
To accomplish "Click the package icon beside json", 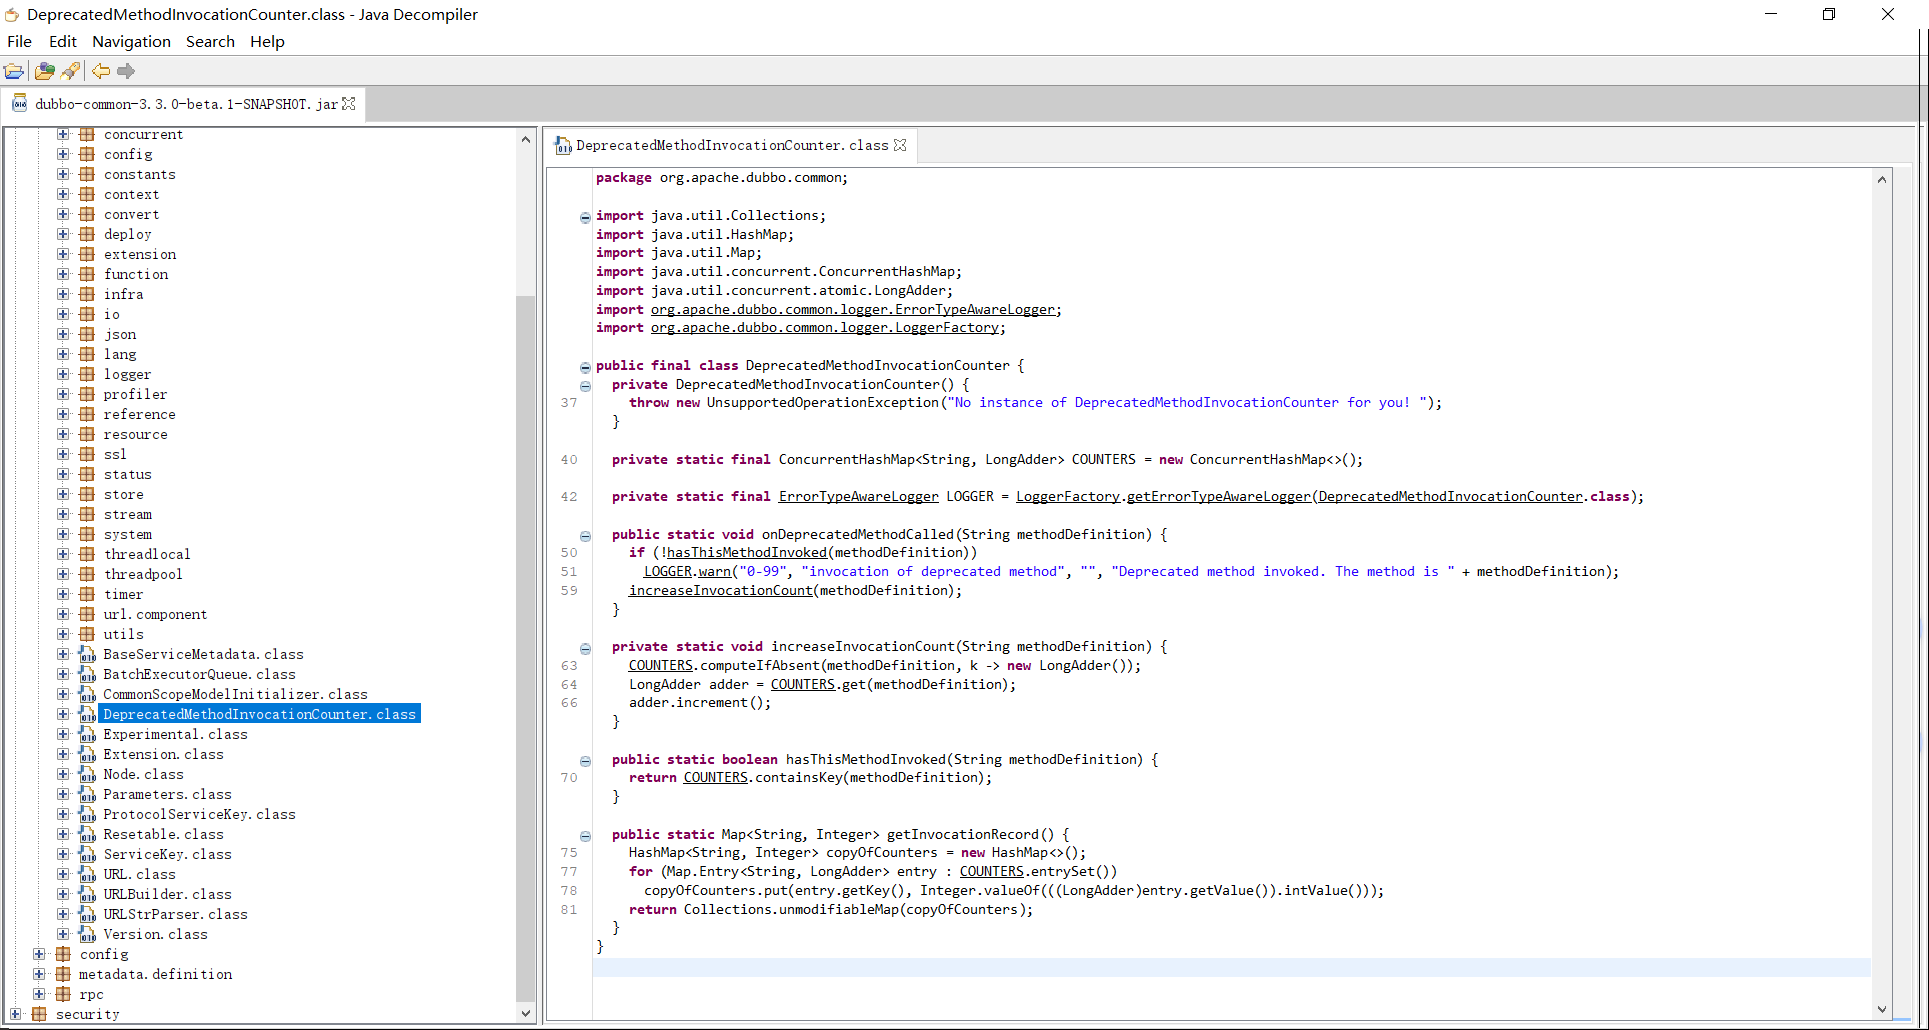I will coord(87,334).
